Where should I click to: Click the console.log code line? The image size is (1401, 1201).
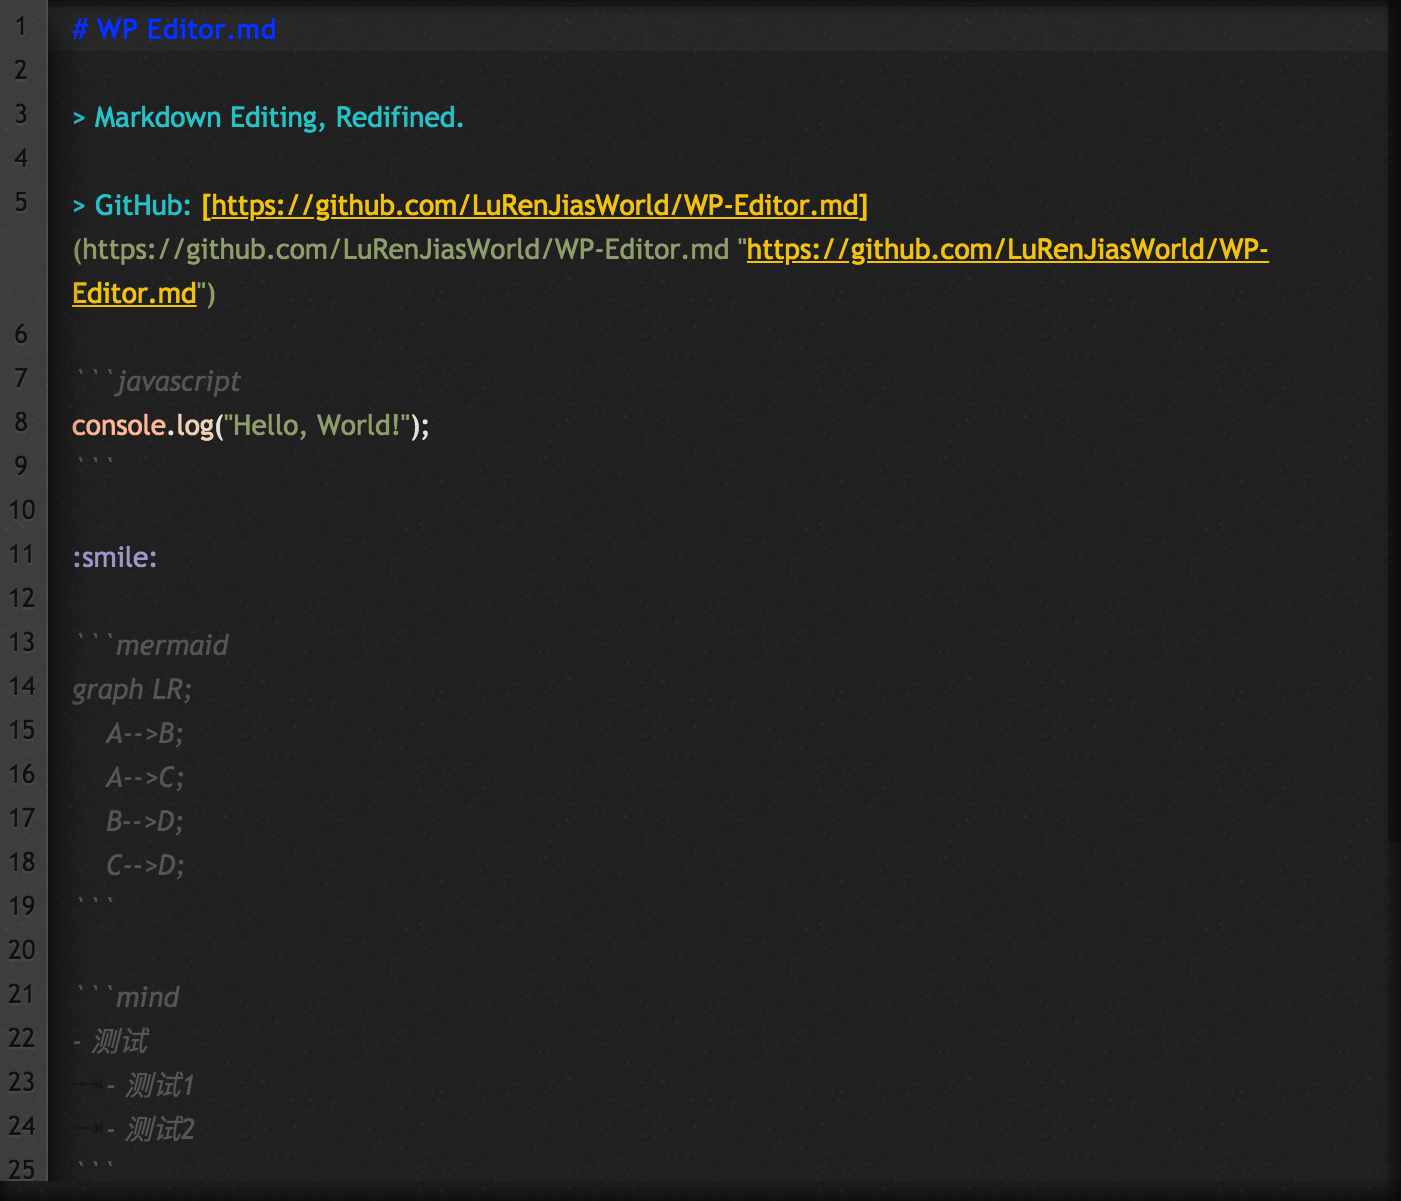(251, 425)
